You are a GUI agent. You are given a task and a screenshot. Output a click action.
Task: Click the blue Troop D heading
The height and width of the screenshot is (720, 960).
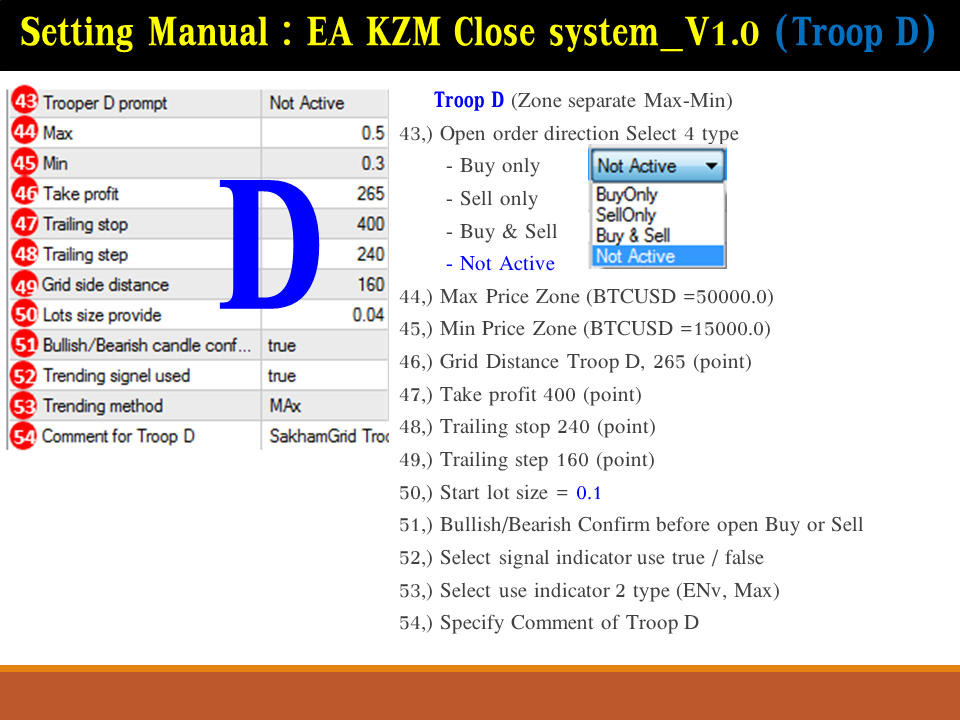point(469,100)
